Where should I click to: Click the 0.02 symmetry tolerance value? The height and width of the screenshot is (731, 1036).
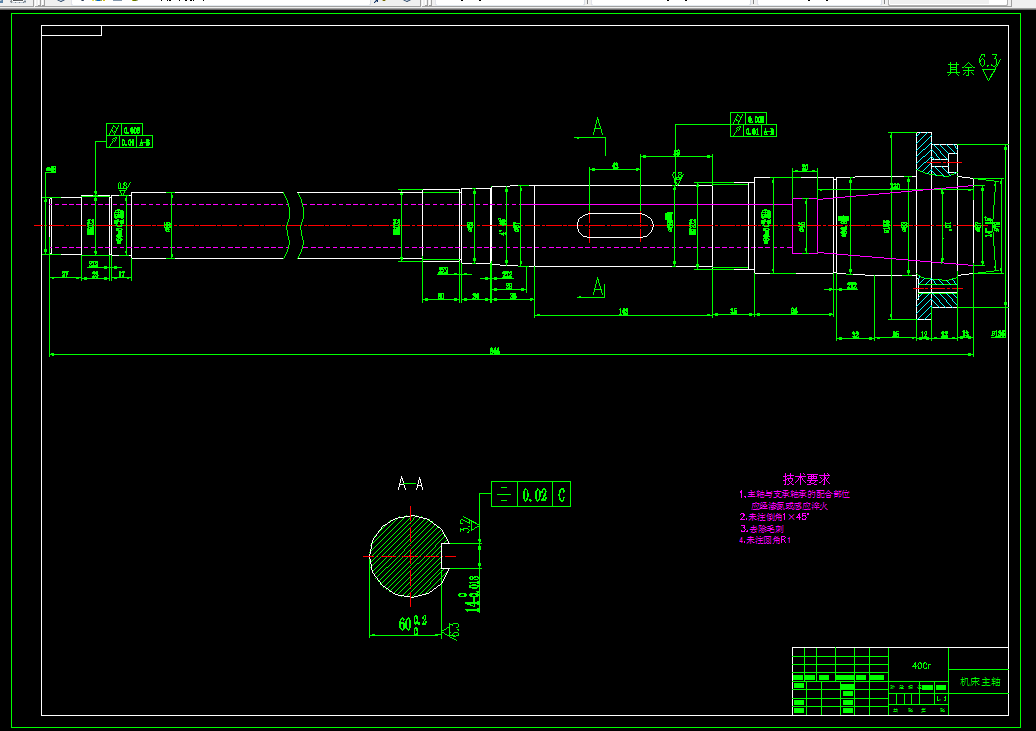point(535,495)
